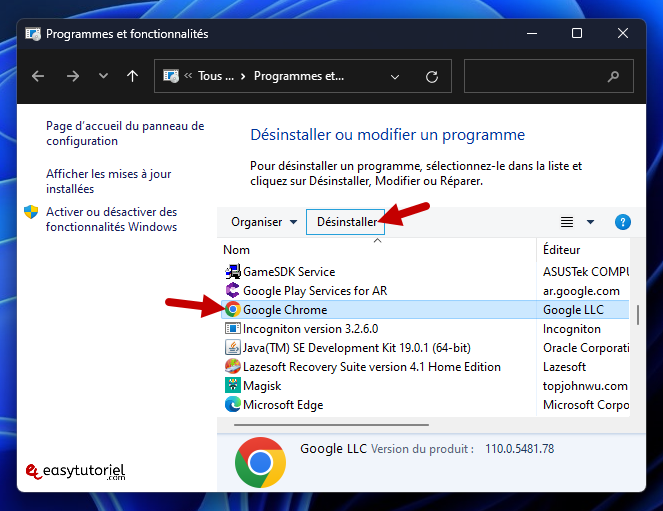Expand the address bar history dropdown

(x=395, y=77)
